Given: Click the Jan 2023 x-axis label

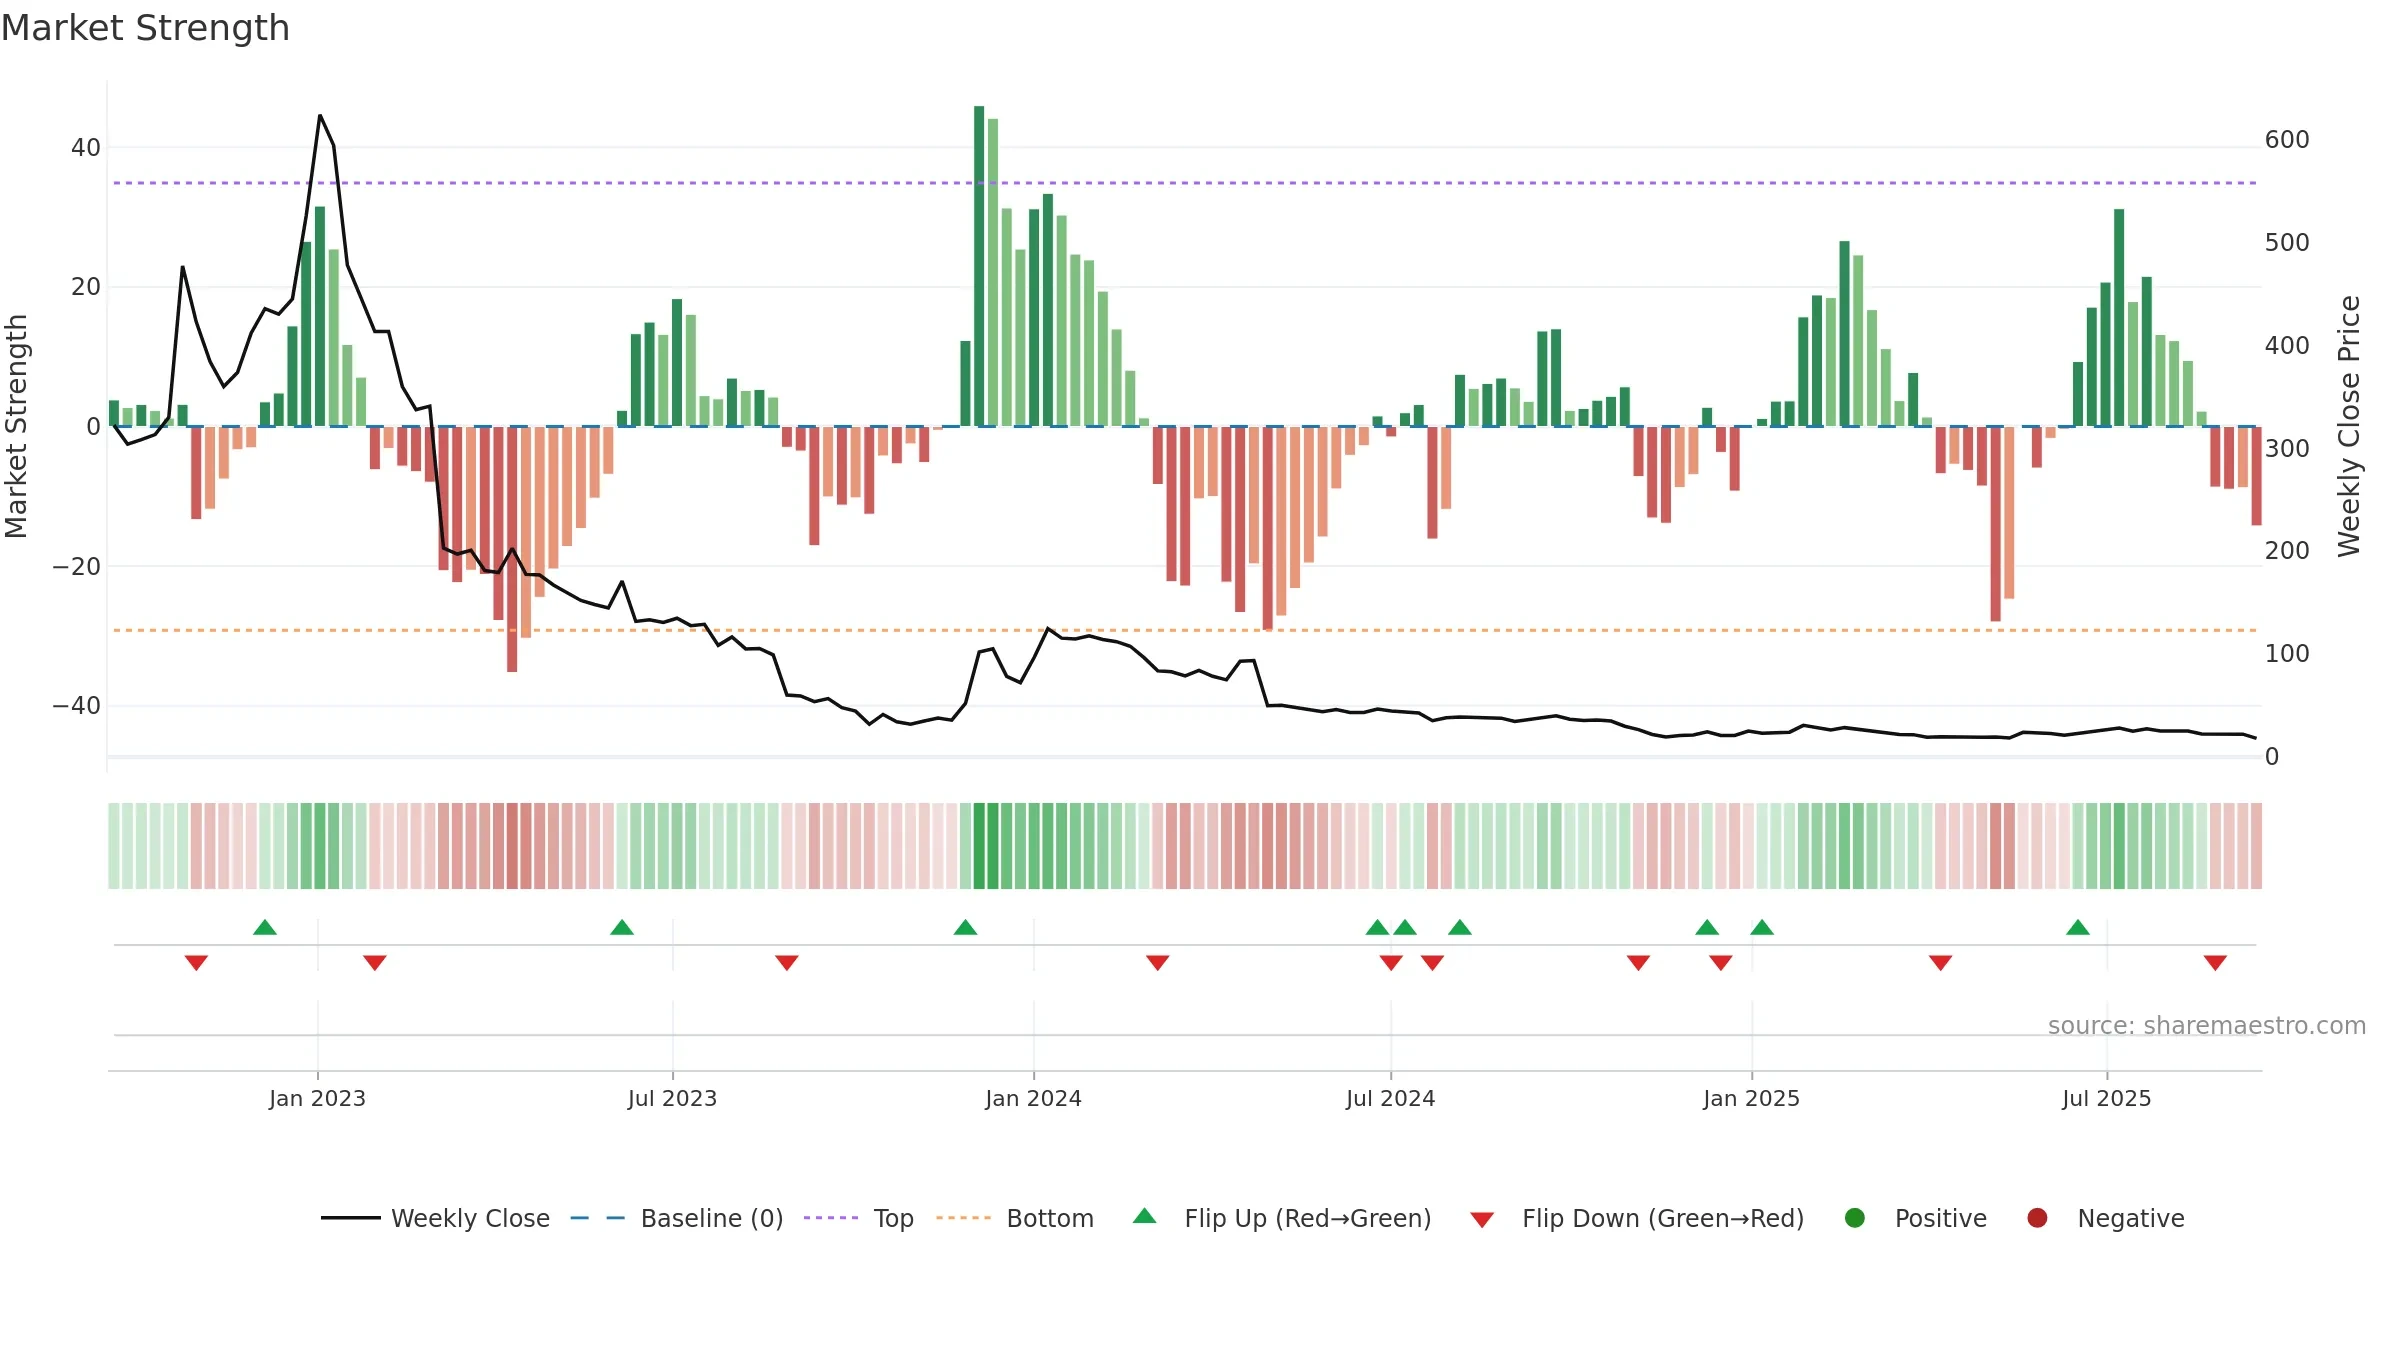Looking at the screenshot, I should coord(317,1098).
